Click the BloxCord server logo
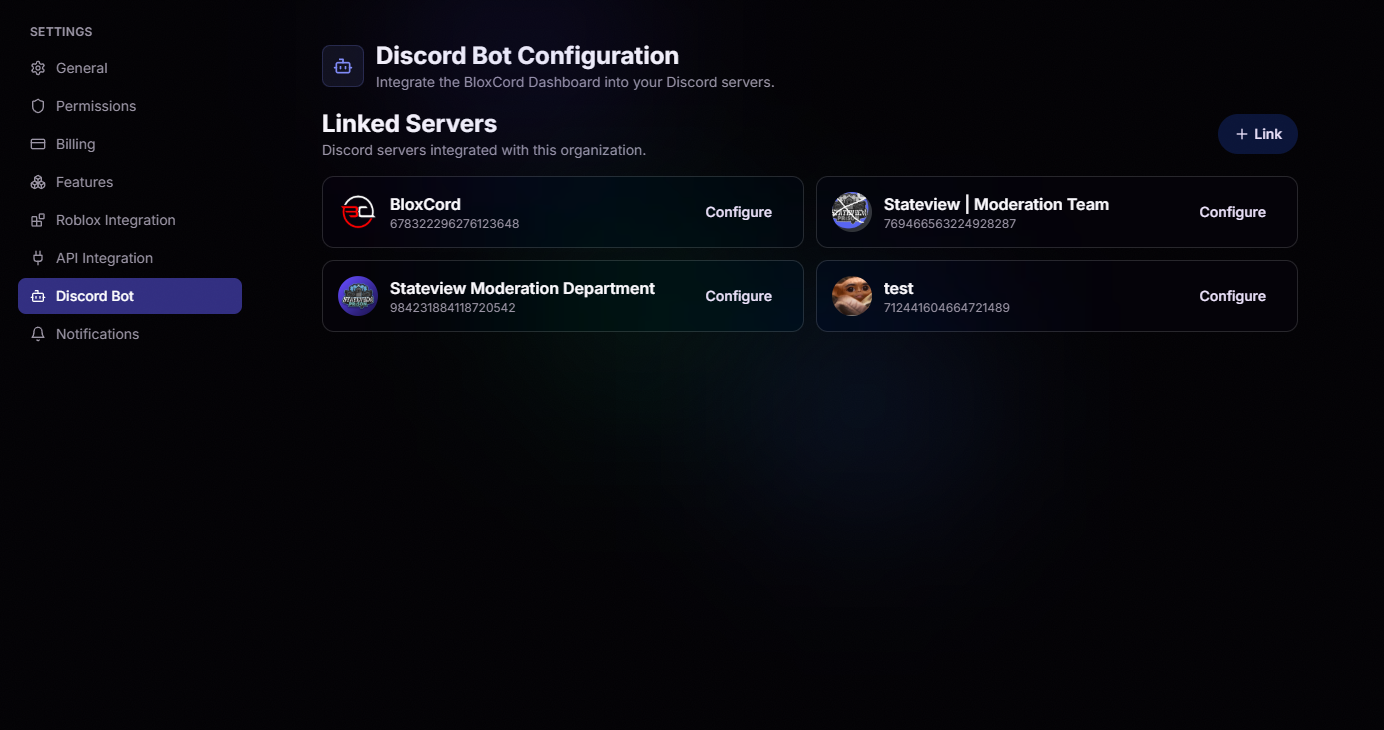The image size is (1384, 730). pos(358,212)
